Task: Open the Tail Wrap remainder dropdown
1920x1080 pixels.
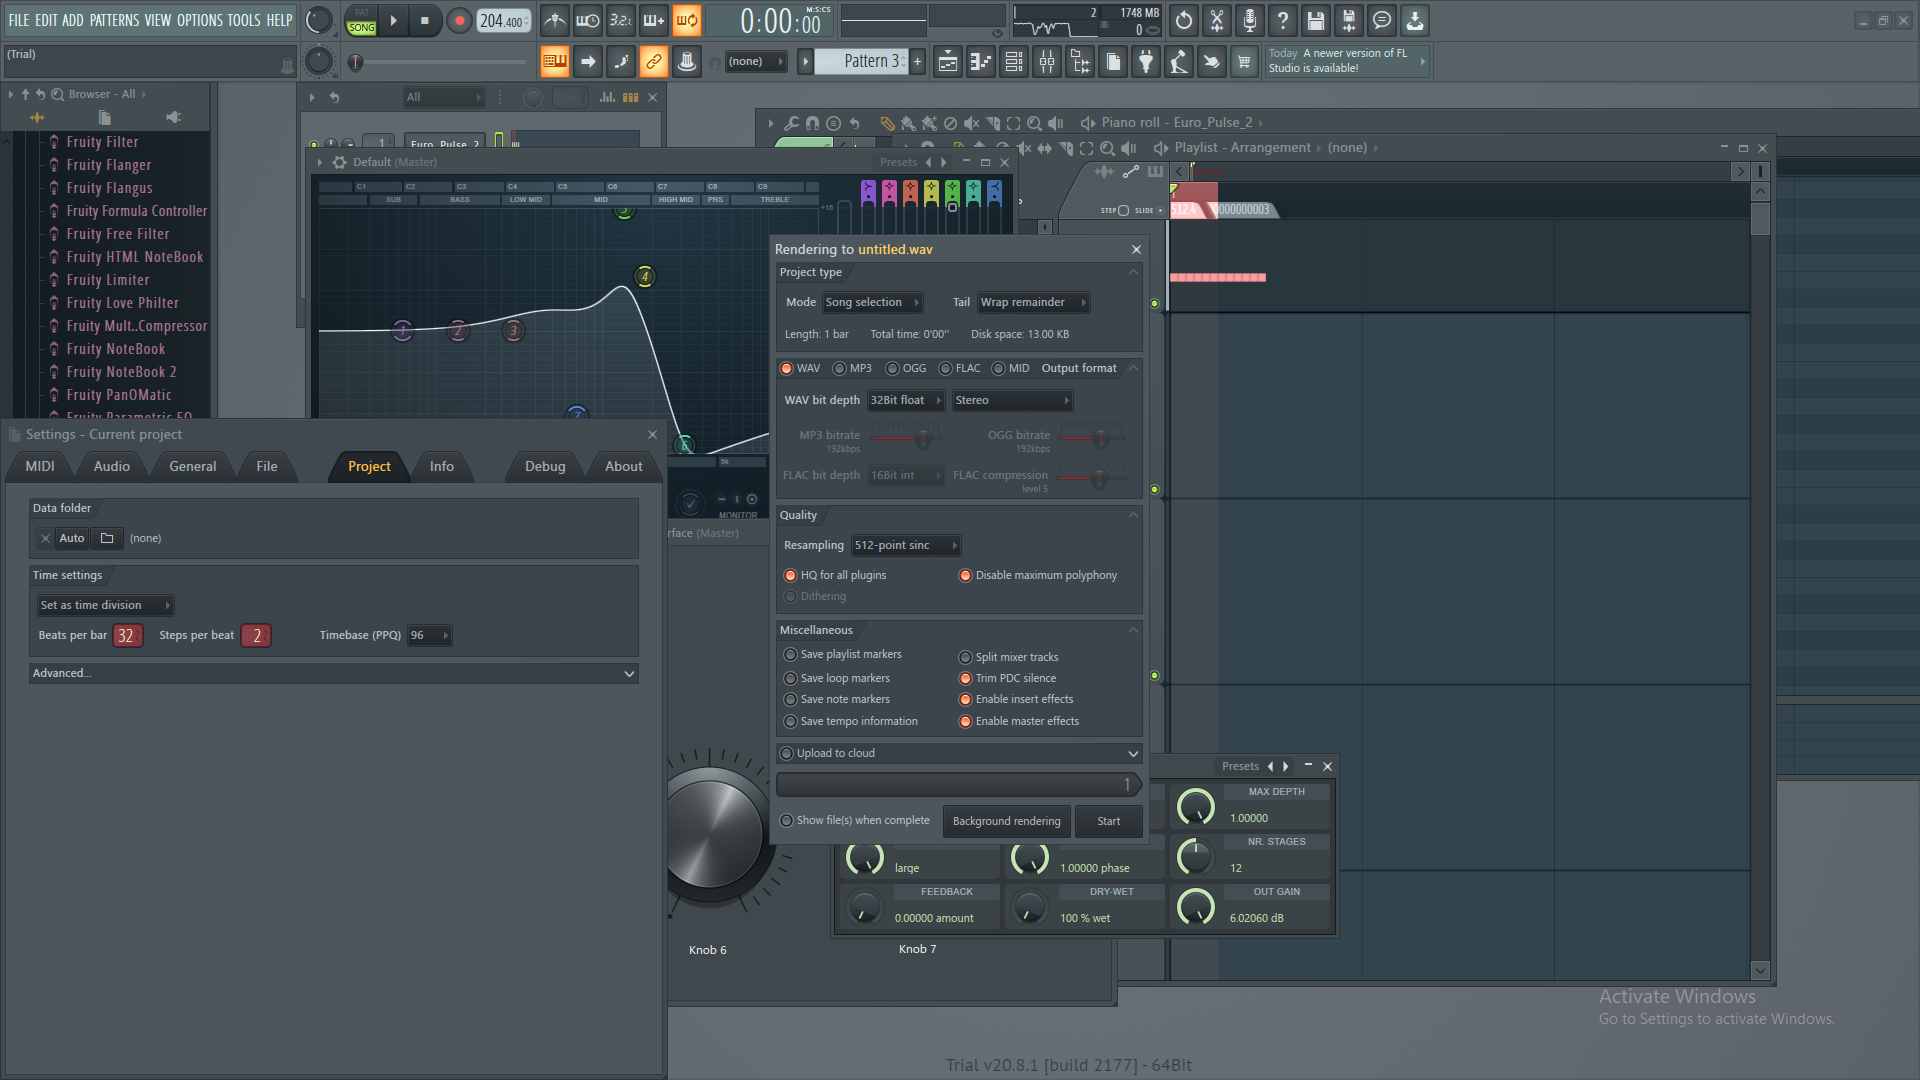Action: pos(1033,302)
